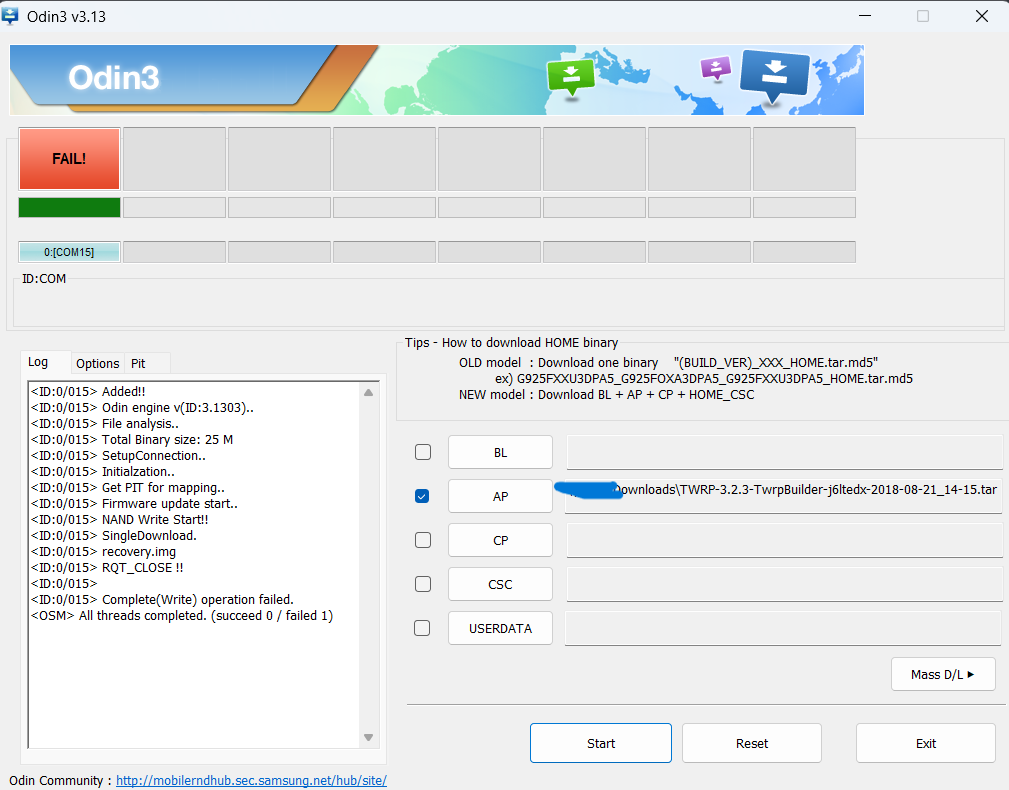Open the Odin Community link
The height and width of the screenshot is (790, 1009).
(x=251, y=780)
